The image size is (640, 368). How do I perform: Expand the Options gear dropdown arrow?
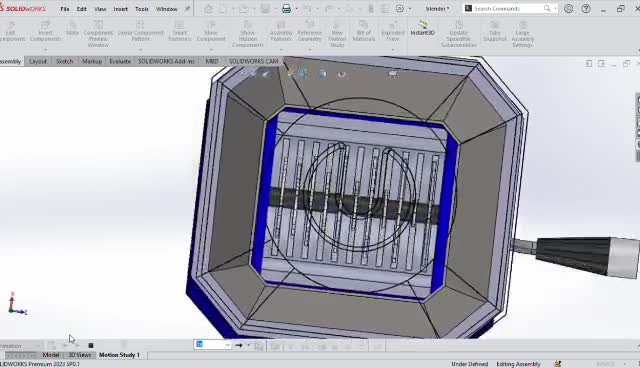click(410, 9)
